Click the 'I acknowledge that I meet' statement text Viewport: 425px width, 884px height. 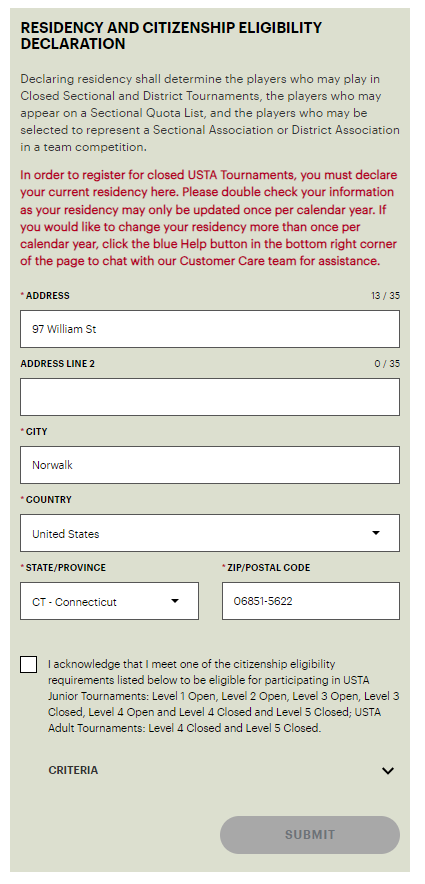pos(224,696)
